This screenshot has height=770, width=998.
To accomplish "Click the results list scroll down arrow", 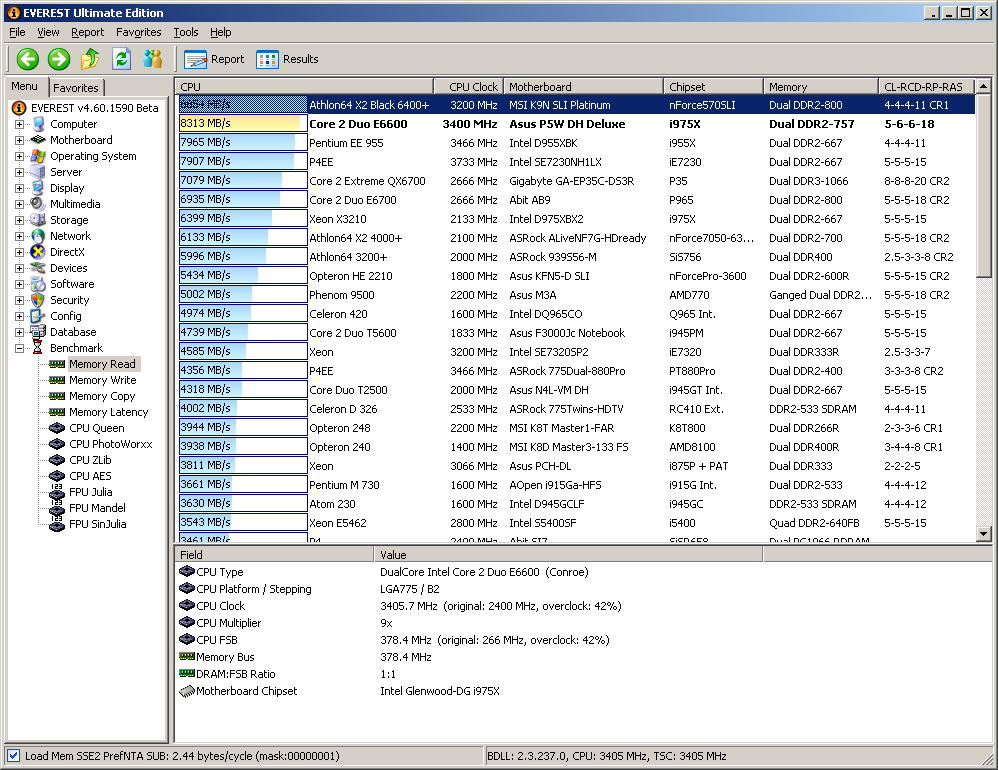I will pos(983,534).
